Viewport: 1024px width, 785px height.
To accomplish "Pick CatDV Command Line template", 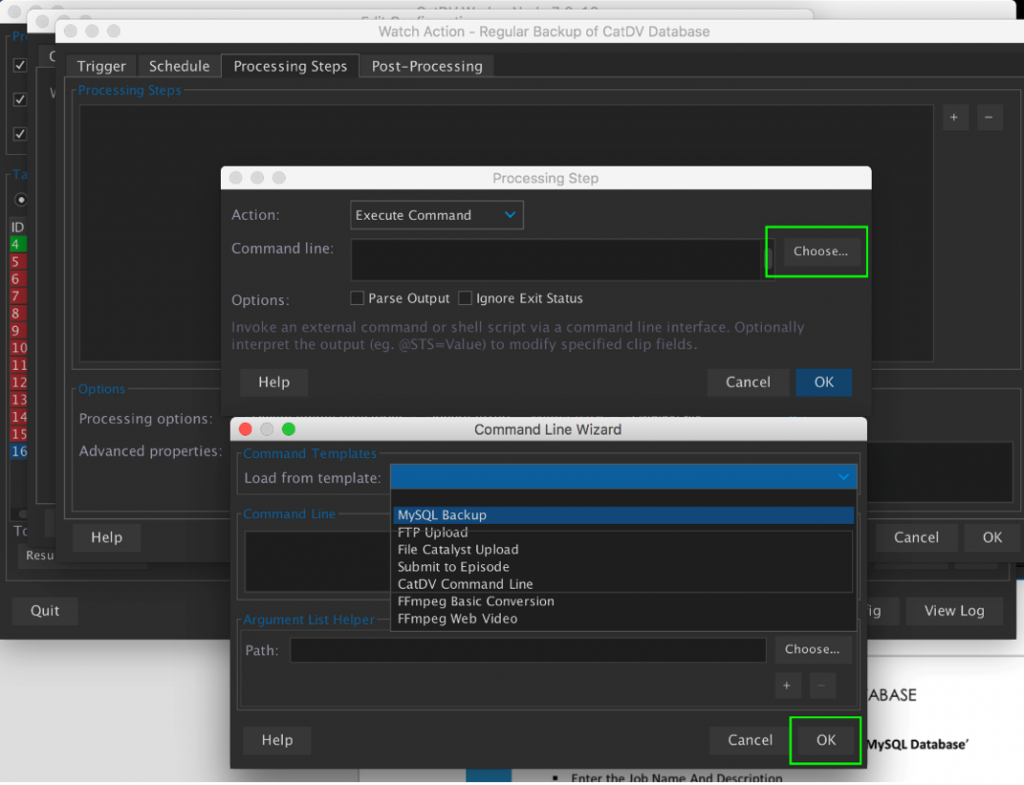I will [x=465, y=584].
